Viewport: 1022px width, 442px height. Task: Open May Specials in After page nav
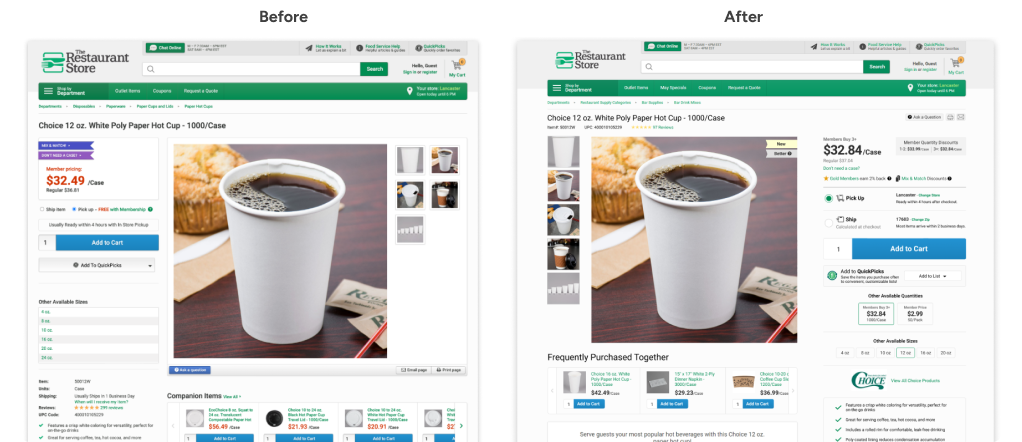673,88
